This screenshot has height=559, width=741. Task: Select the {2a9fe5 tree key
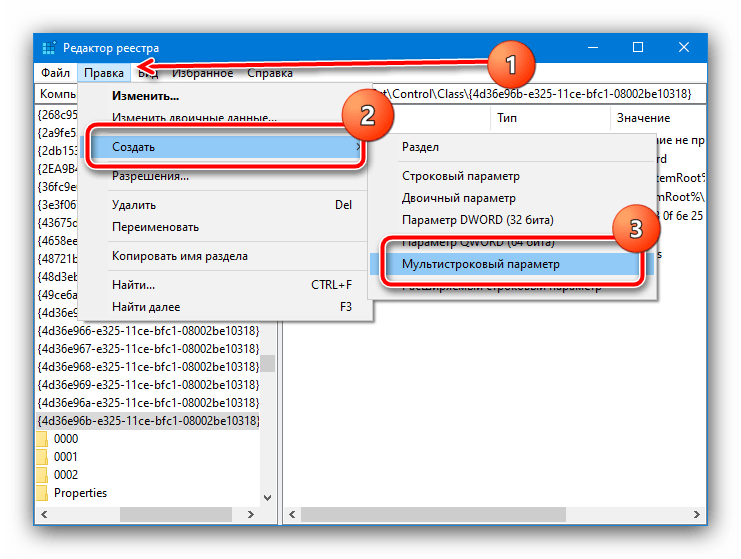[57, 133]
